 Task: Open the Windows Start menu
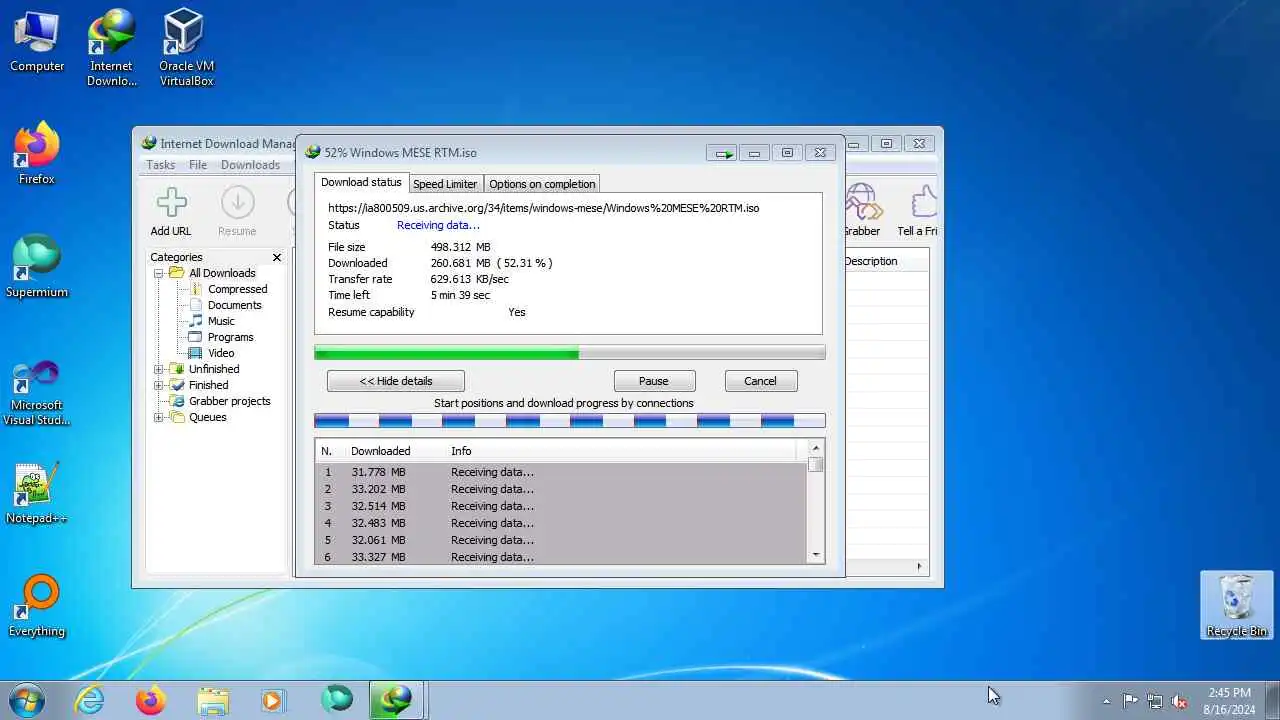[27, 700]
